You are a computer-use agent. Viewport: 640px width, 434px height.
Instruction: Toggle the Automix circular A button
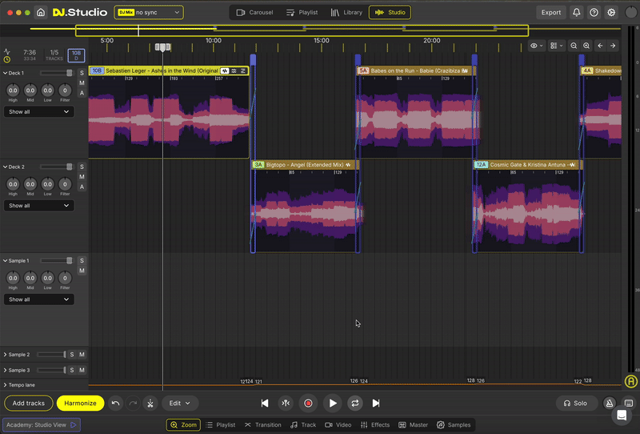(x=631, y=381)
